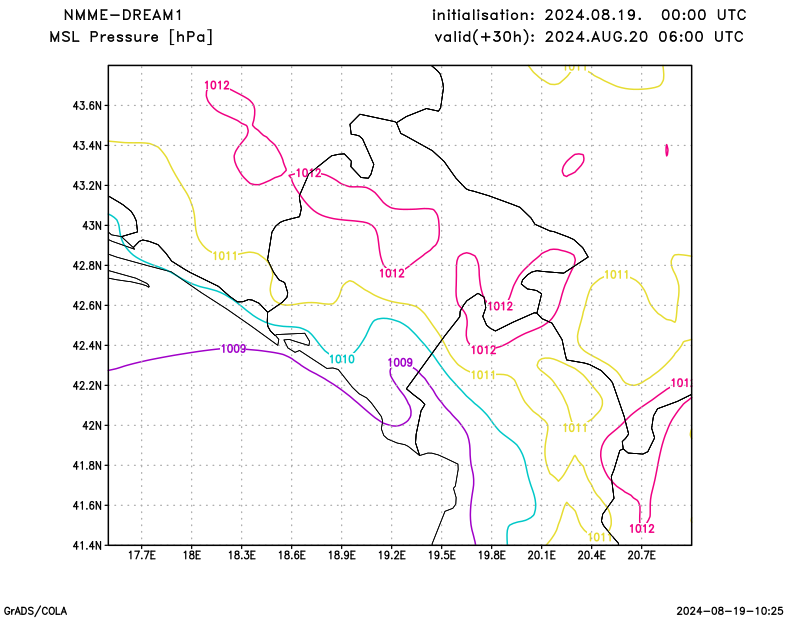Click the 19.5E longitude label
Screen dimensions: 800x618
pos(441,555)
